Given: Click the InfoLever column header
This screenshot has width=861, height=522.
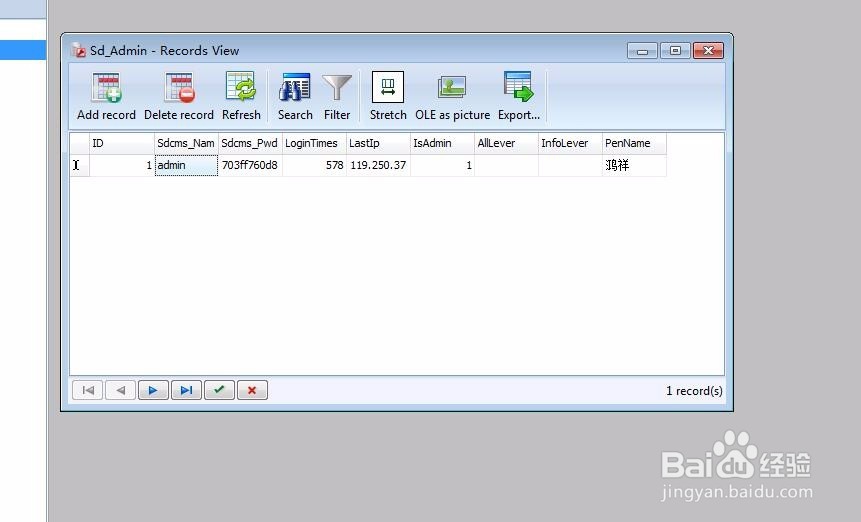Looking at the screenshot, I should pyautogui.click(x=571, y=143).
